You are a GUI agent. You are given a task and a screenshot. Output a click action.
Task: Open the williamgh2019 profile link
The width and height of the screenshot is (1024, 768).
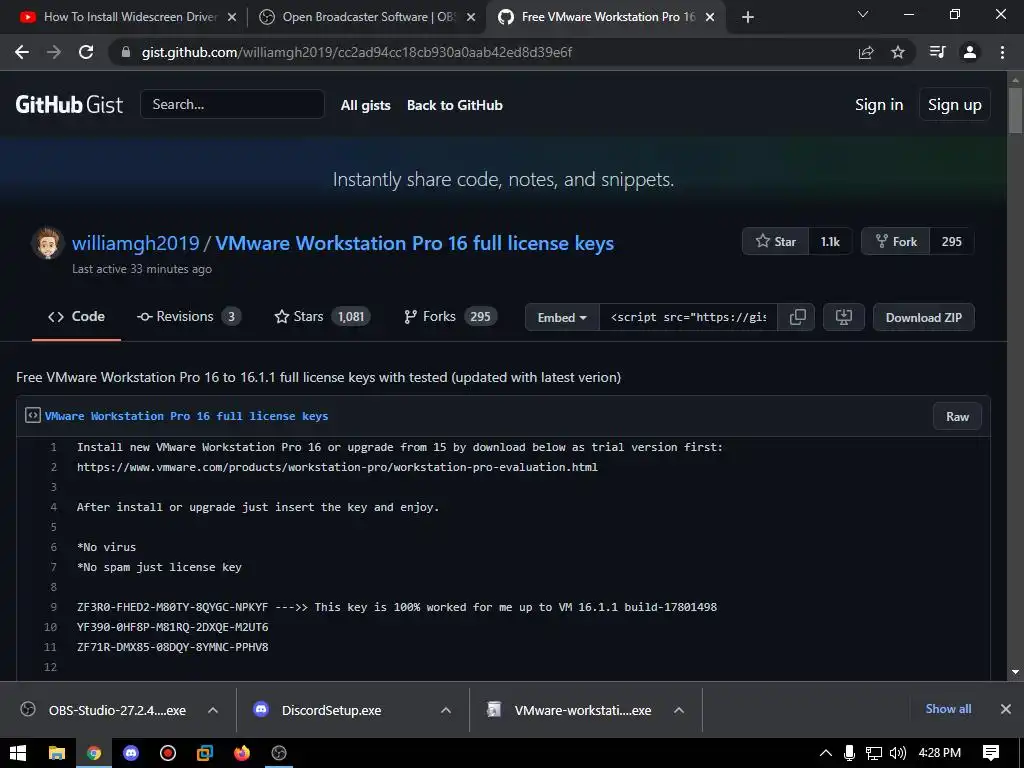point(135,243)
